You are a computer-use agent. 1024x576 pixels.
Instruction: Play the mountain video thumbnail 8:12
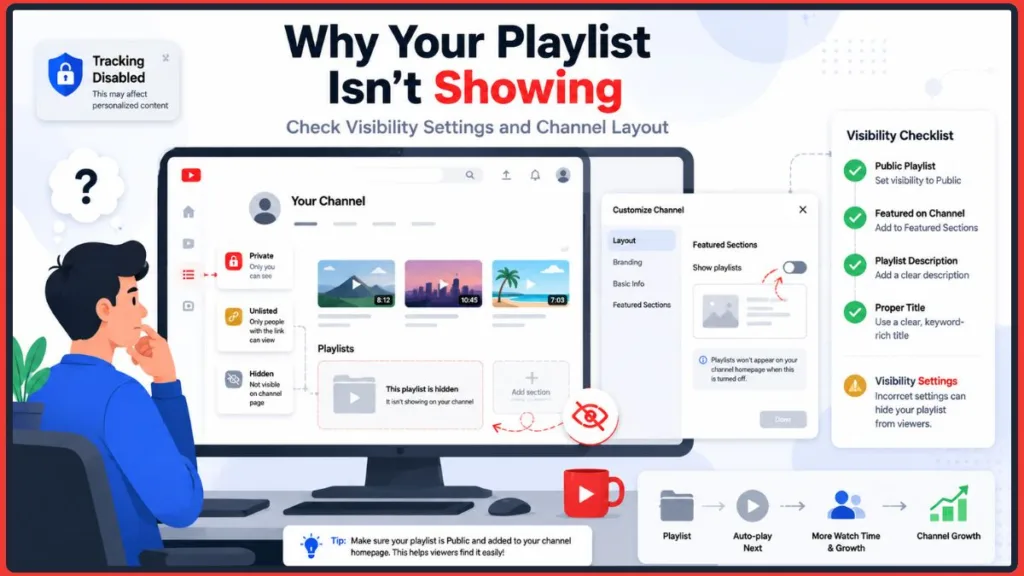click(356, 283)
